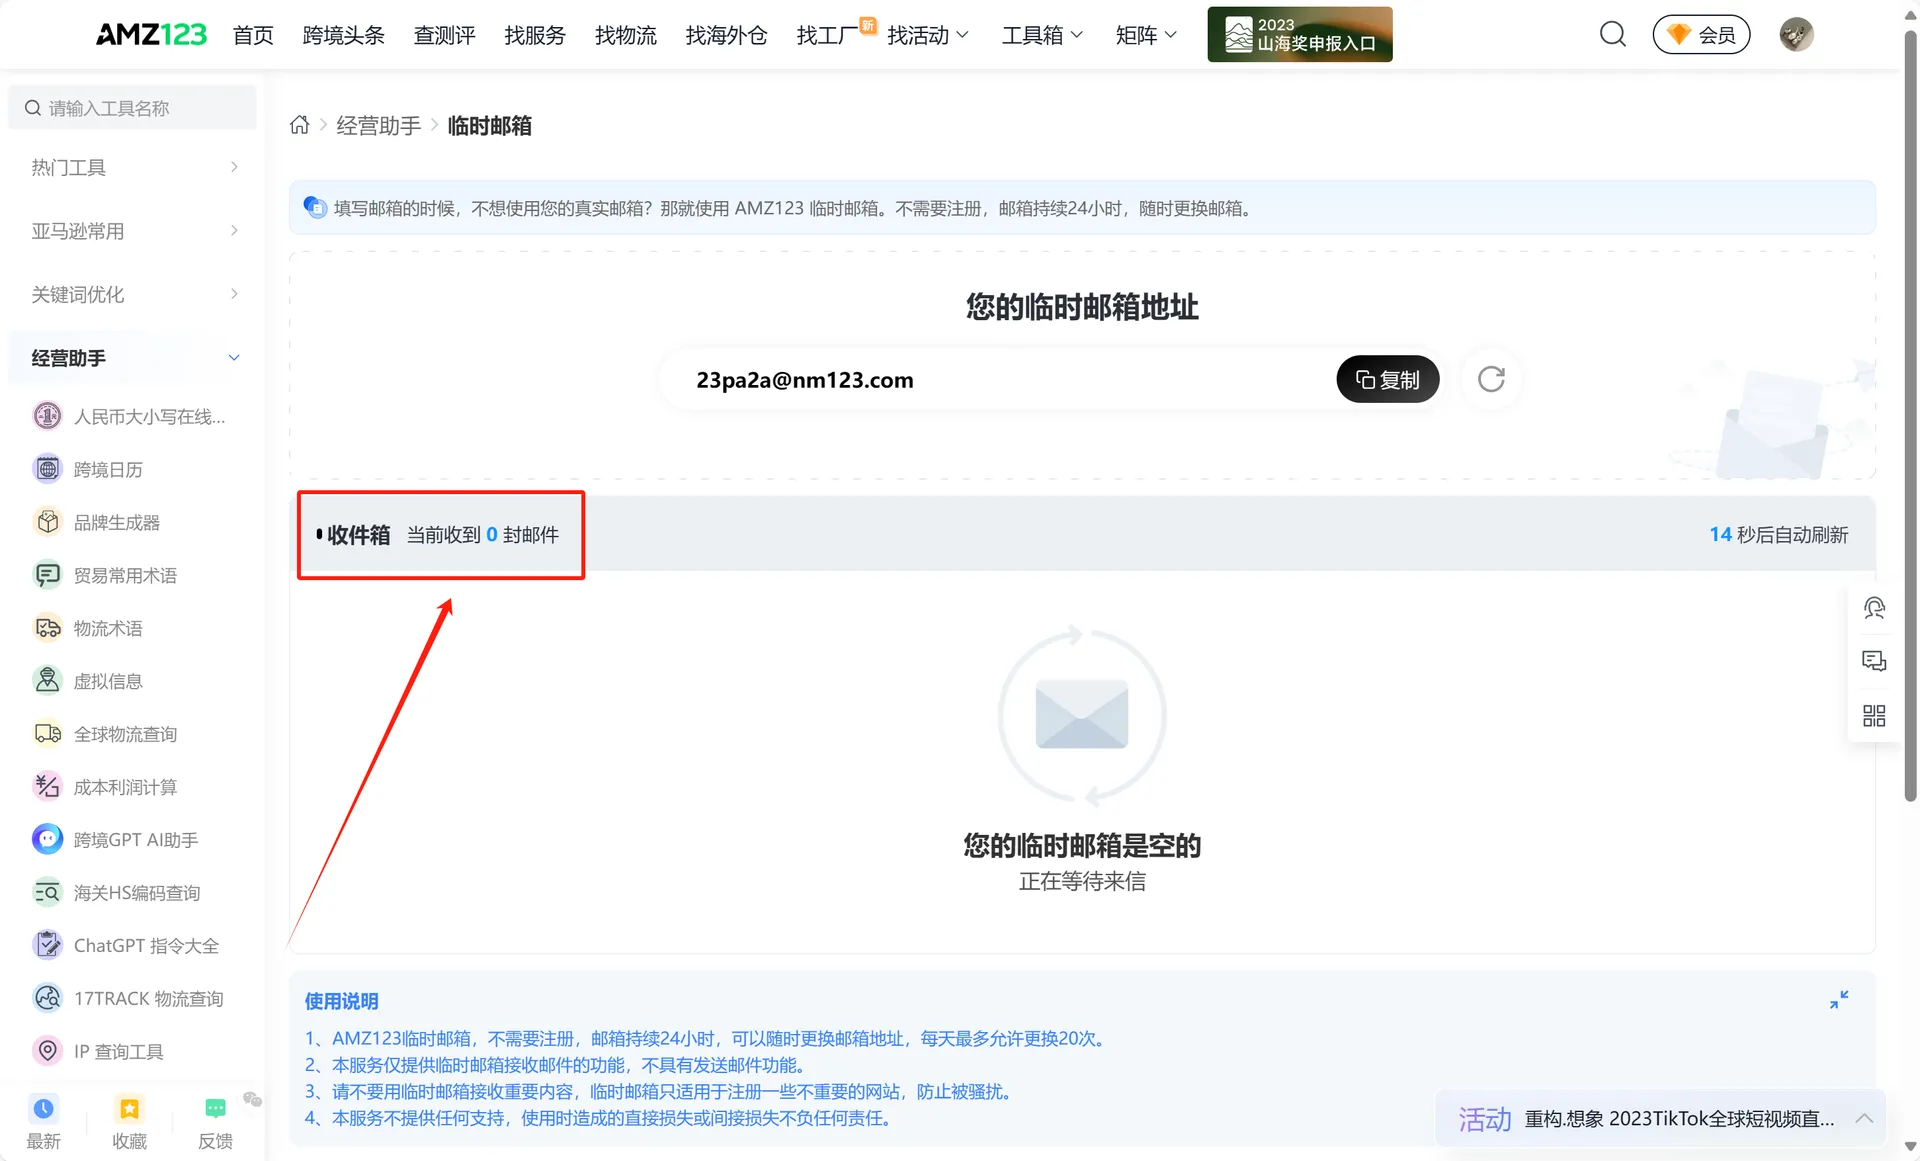The width and height of the screenshot is (1920, 1161).
Task: Open 找海外仓 in top navigation
Action: [726, 35]
